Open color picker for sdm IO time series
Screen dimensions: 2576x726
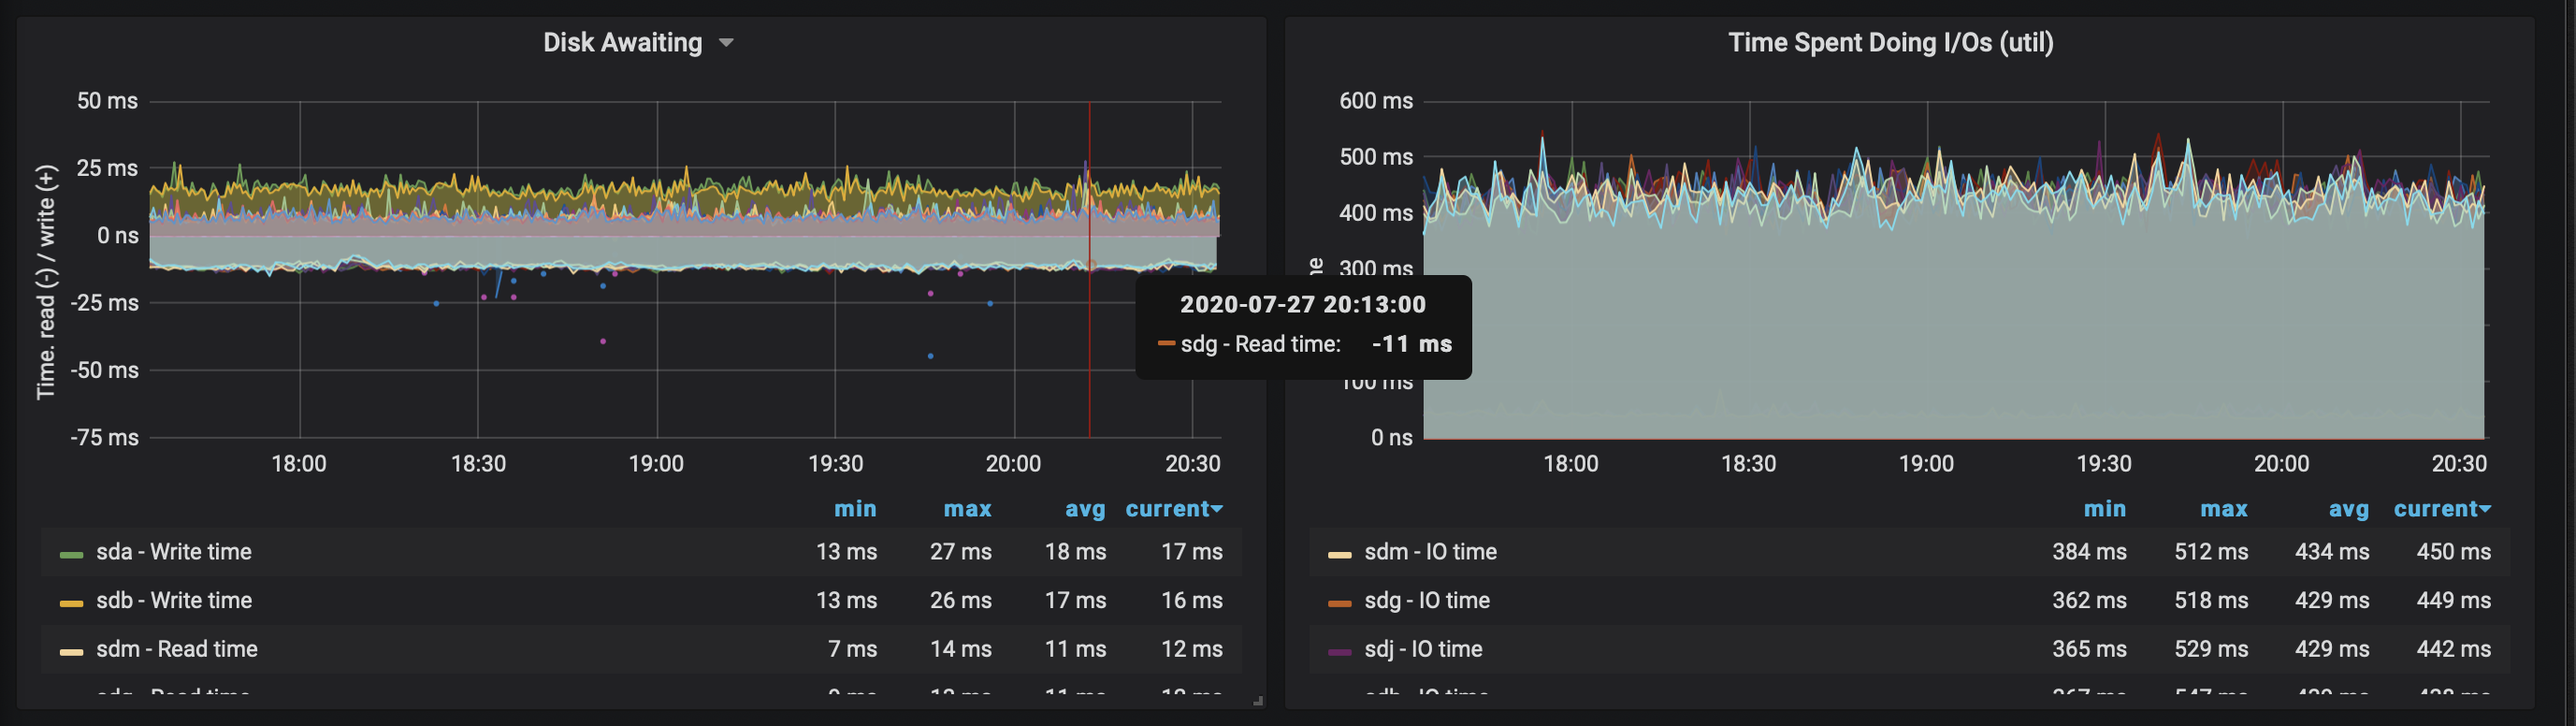point(1340,554)
